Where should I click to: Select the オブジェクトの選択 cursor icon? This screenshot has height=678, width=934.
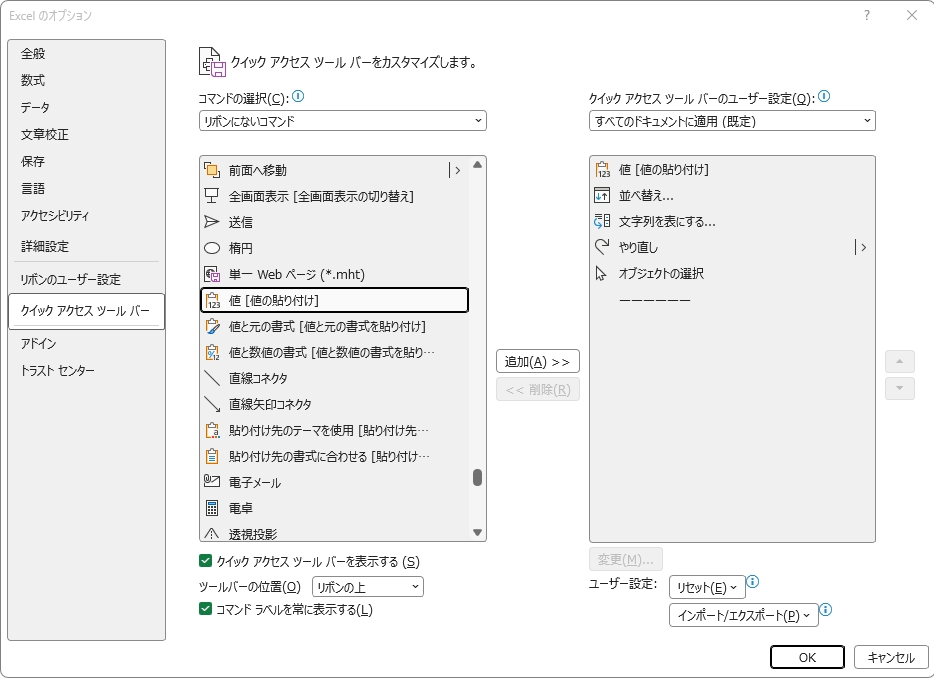[601, 273]
